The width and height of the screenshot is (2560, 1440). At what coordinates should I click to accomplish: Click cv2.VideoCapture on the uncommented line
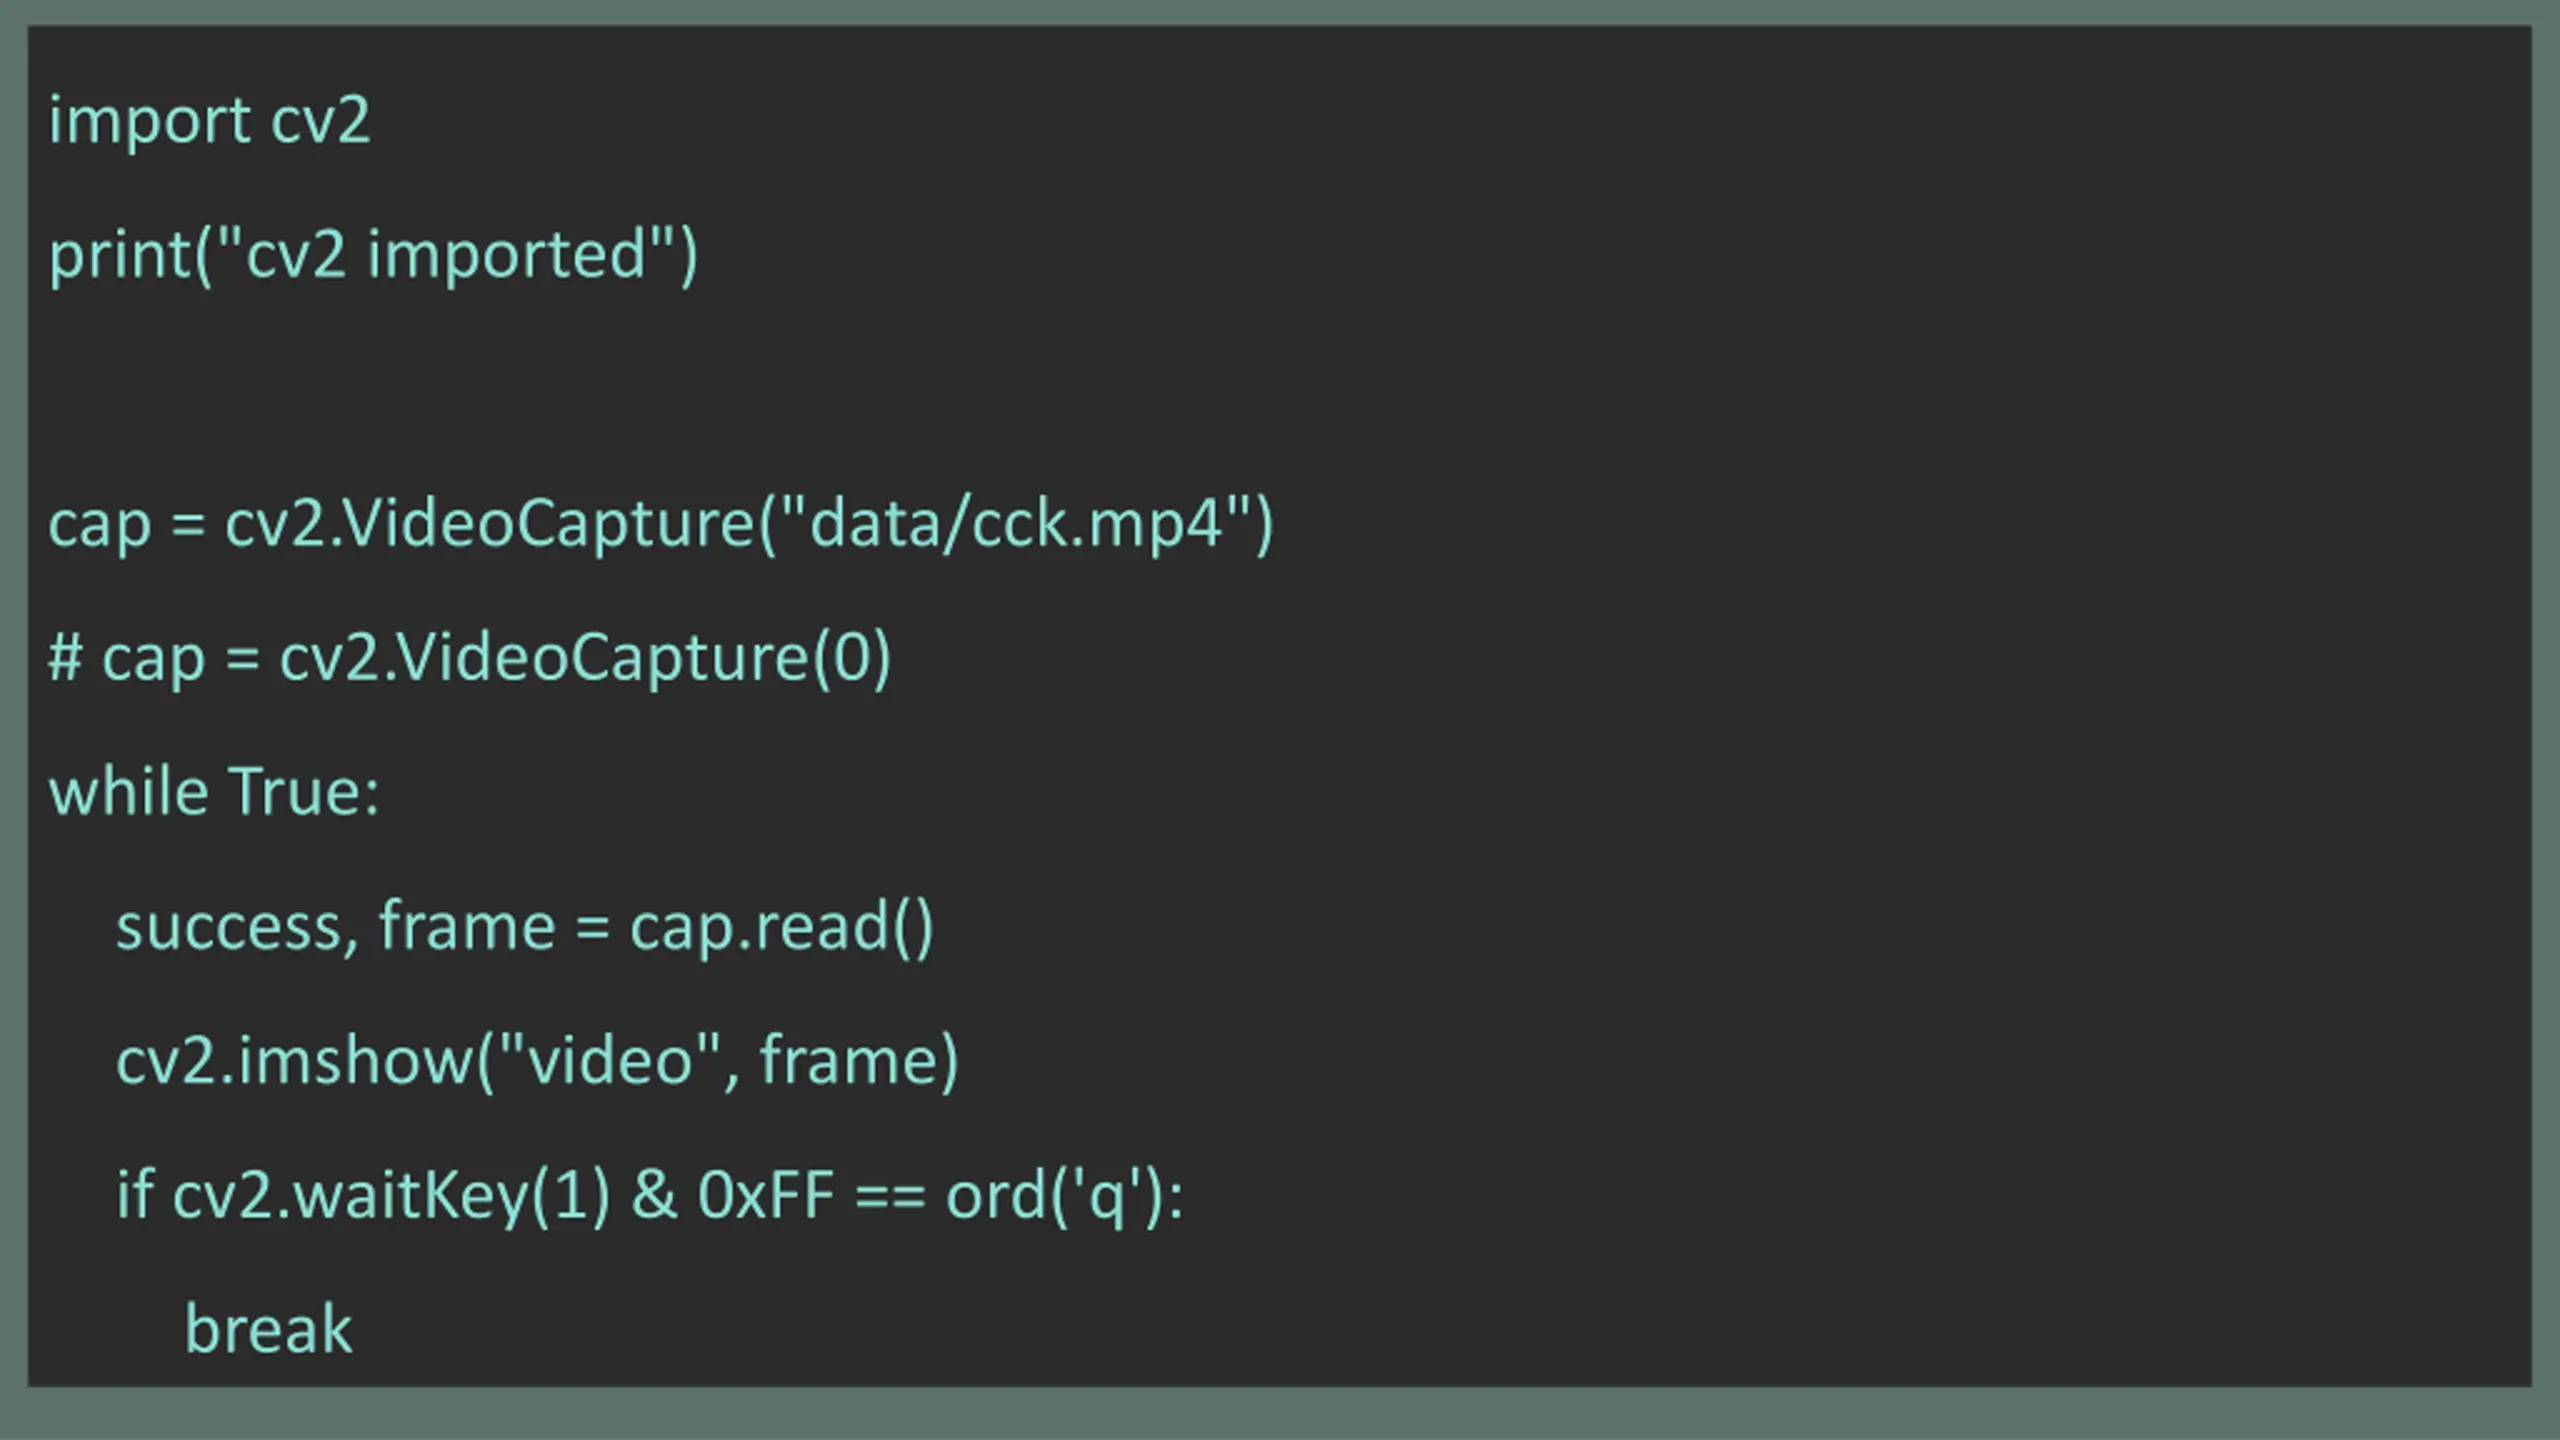[489, 522]
